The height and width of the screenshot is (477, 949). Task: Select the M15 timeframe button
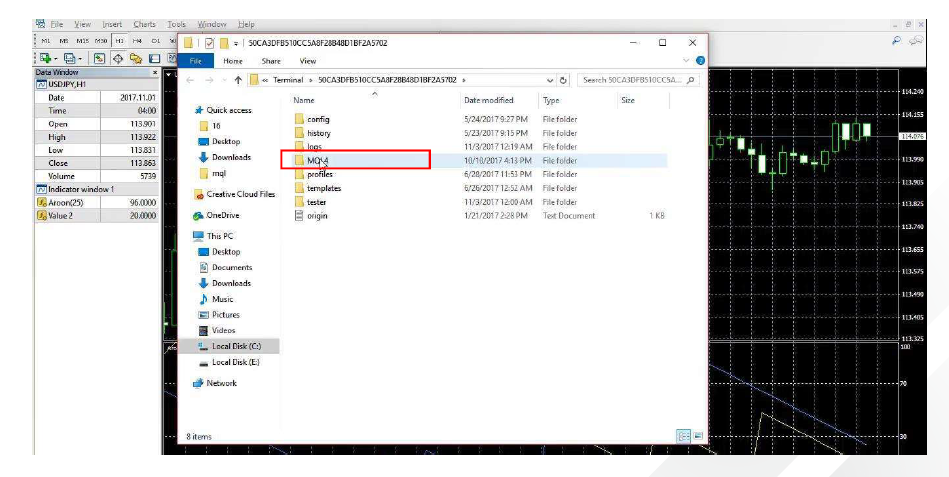[x=82, y=41]
